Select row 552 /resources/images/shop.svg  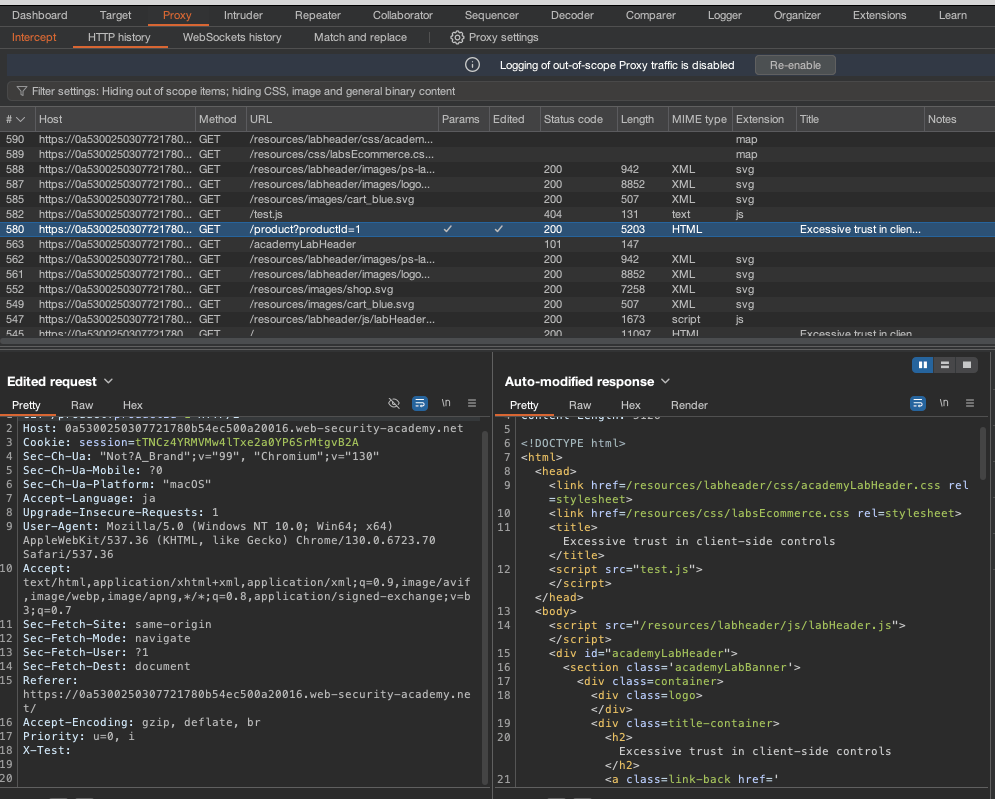click(498, 289)
